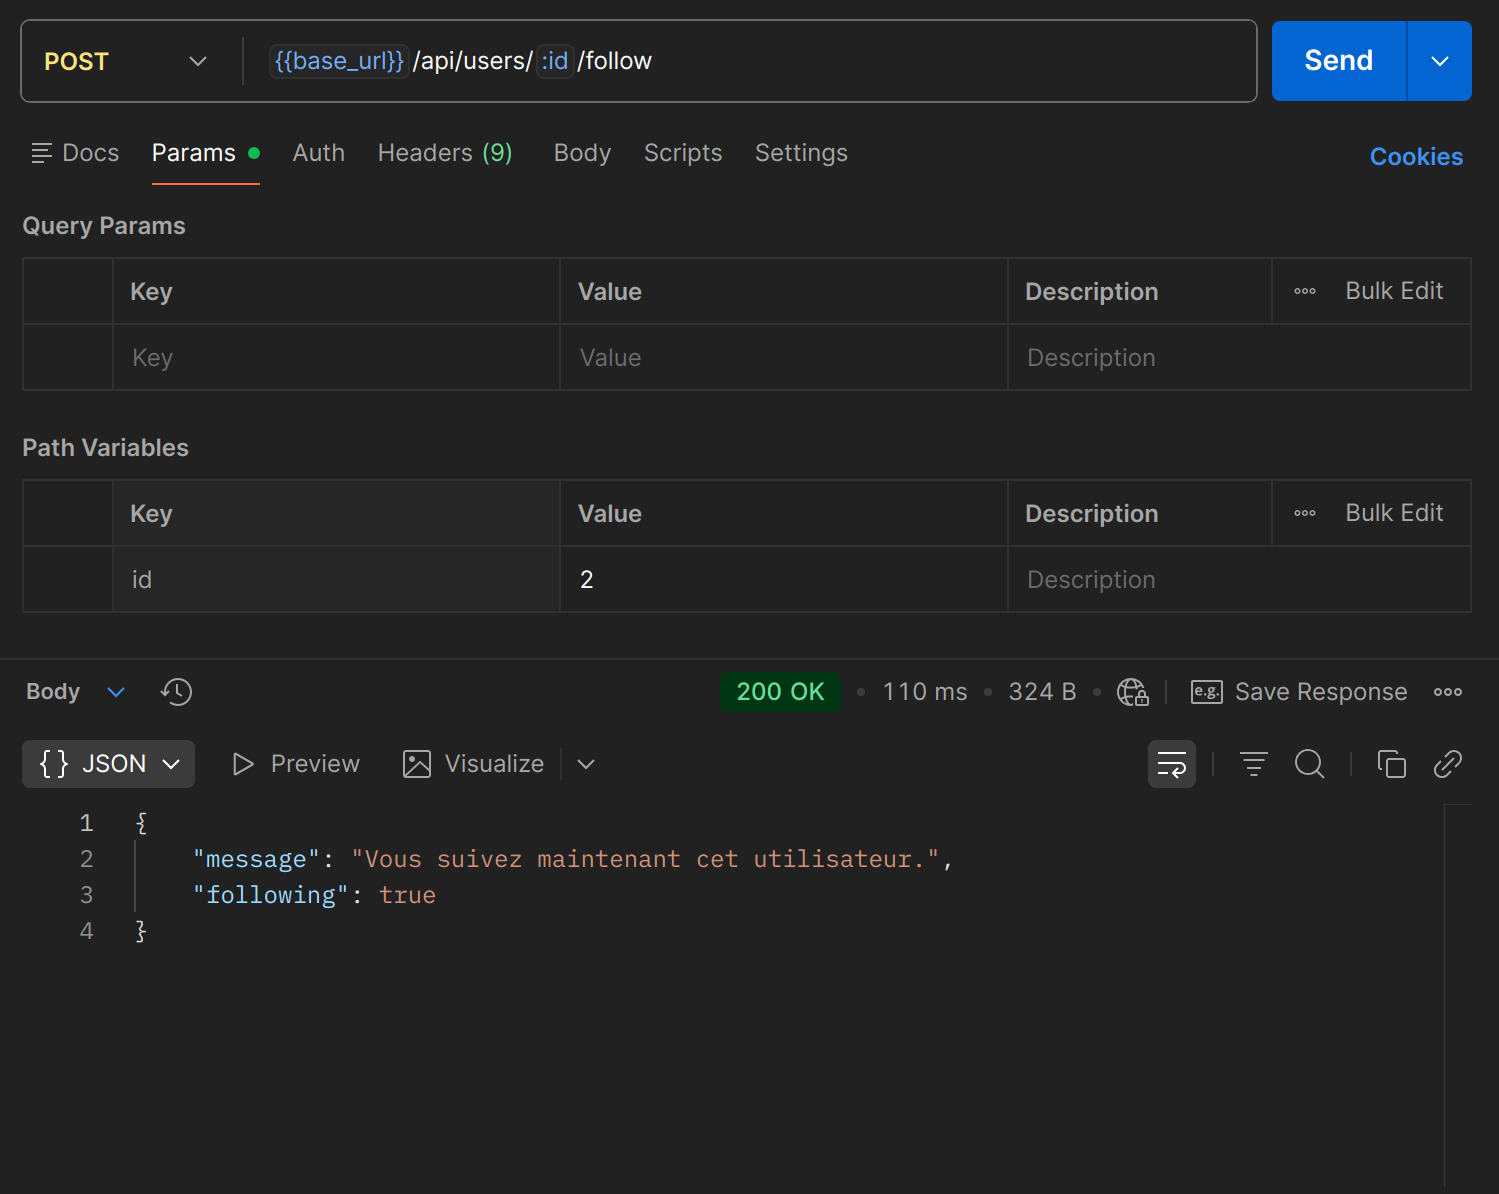Viewport: 1499px width, 1194px height.
Task: Click the Send button
Action: coord(1339,61)
